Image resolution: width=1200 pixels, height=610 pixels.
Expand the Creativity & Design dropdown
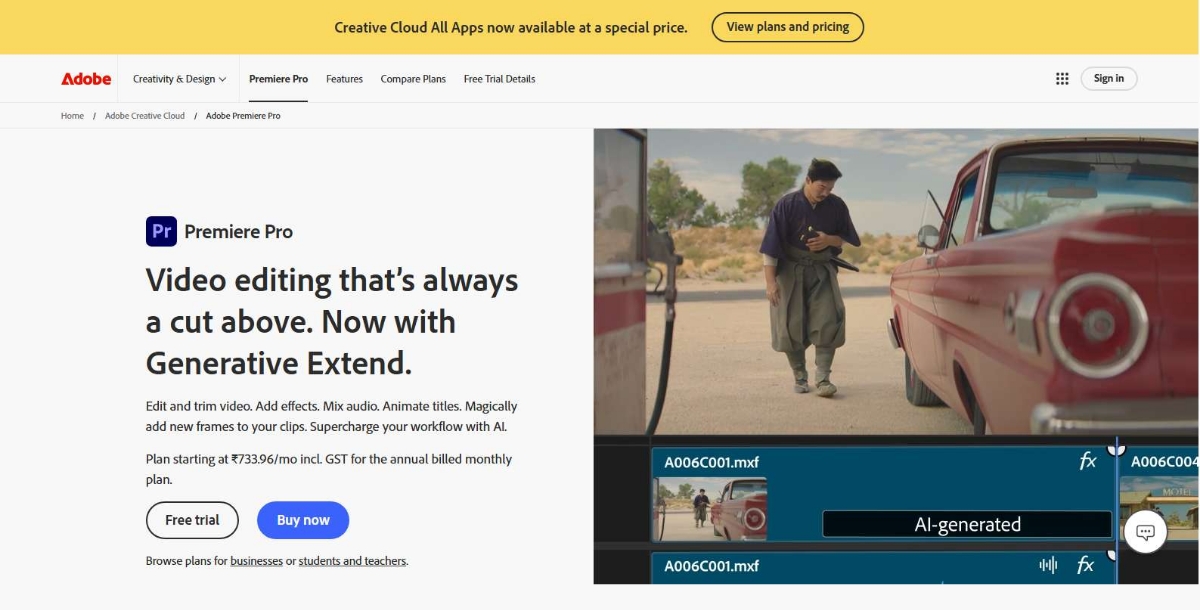(x=180, y=78)
